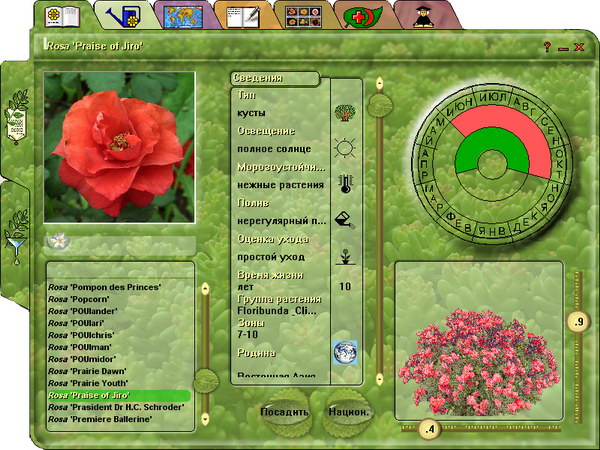Click the seedling care rating icon
This screenshot has width=600, height=450.
tap(345, 257)
